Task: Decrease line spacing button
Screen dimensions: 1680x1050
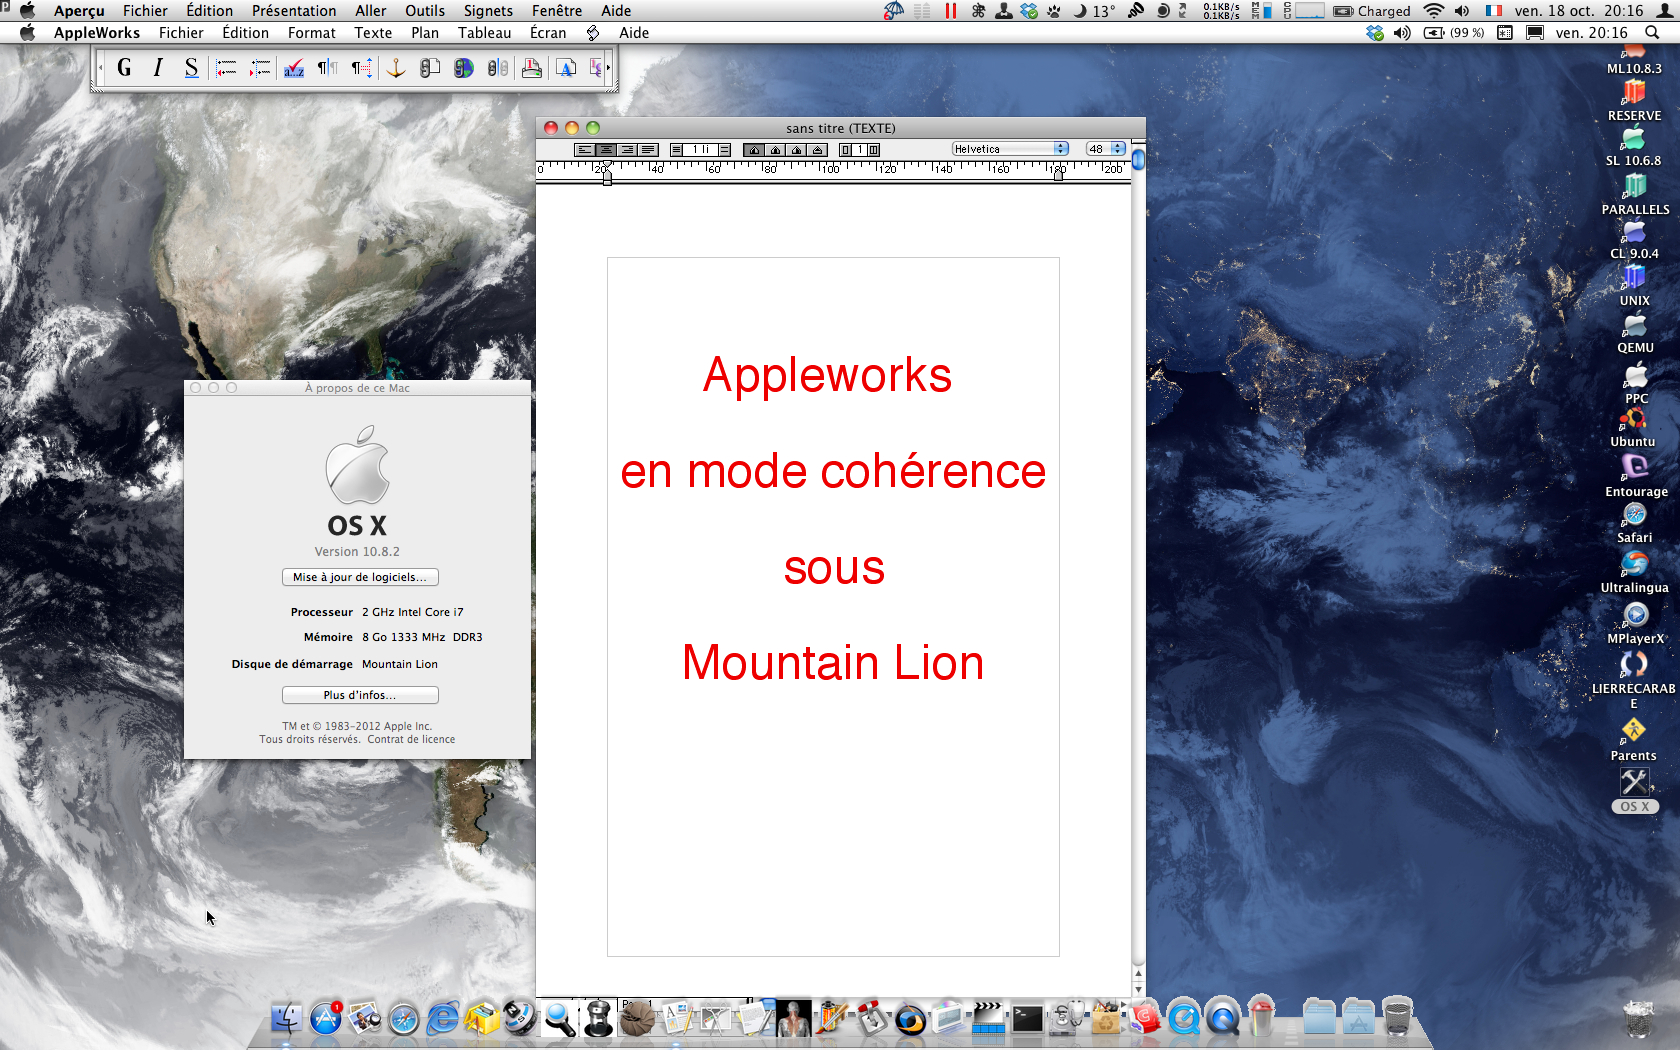Action: pos(676,149)
